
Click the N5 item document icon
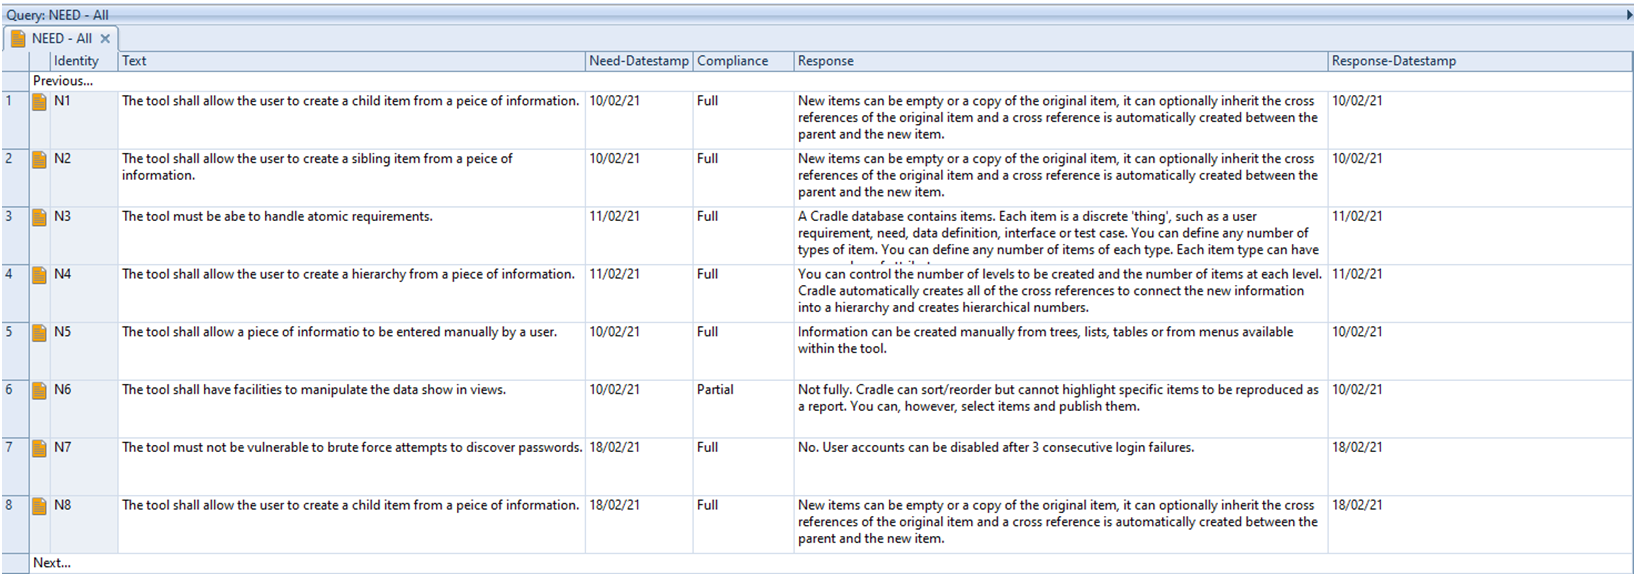click(x=40, y=333)
